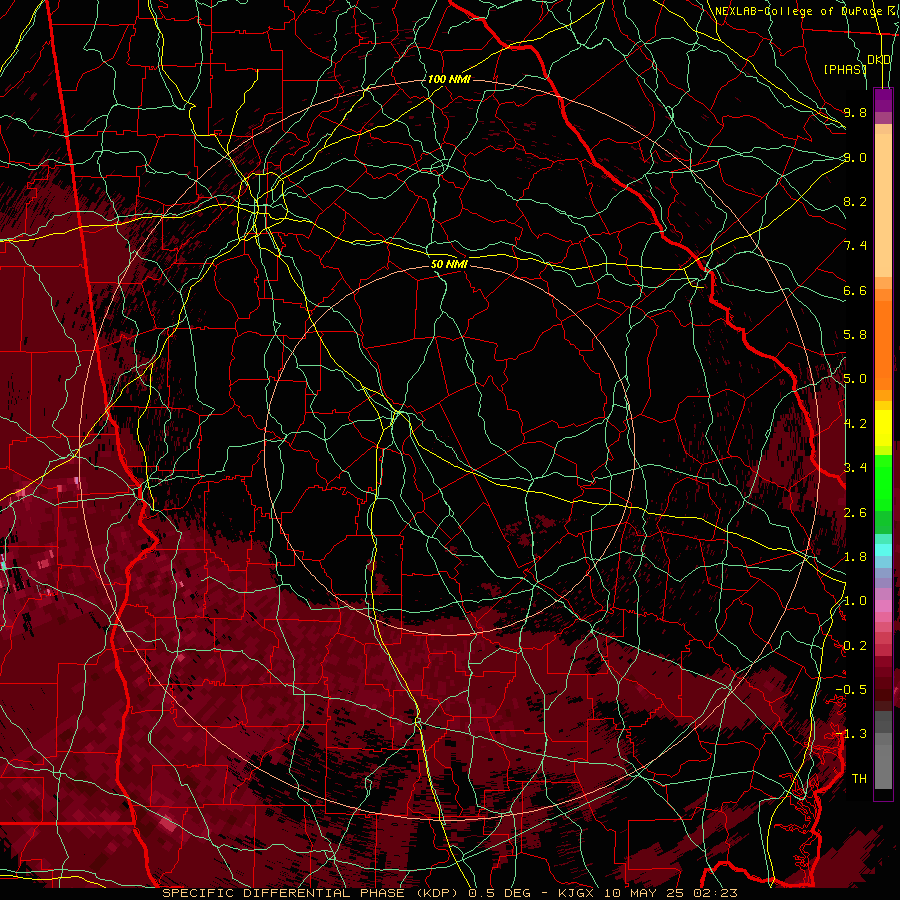Click the bright green segment of the color bar

coord(883,482)
